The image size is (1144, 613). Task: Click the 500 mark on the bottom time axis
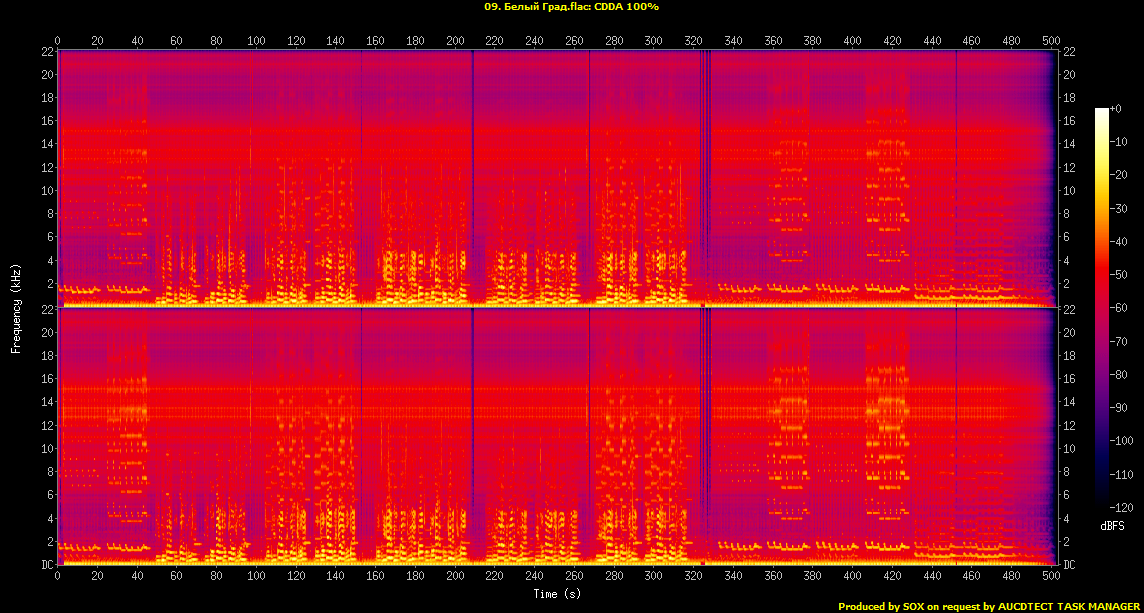point(1051,576)
